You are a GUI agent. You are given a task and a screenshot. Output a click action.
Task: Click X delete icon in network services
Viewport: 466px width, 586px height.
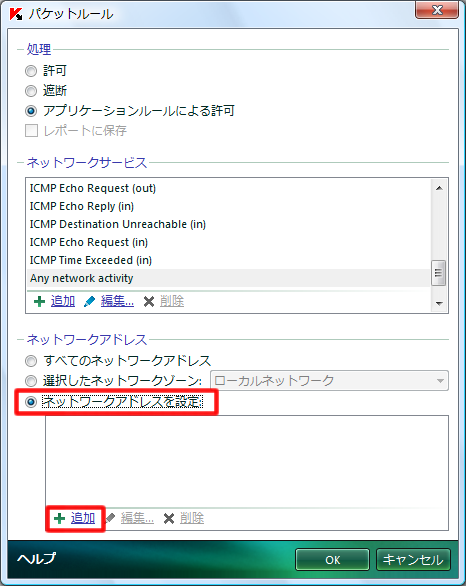click(x=149, y=302)
